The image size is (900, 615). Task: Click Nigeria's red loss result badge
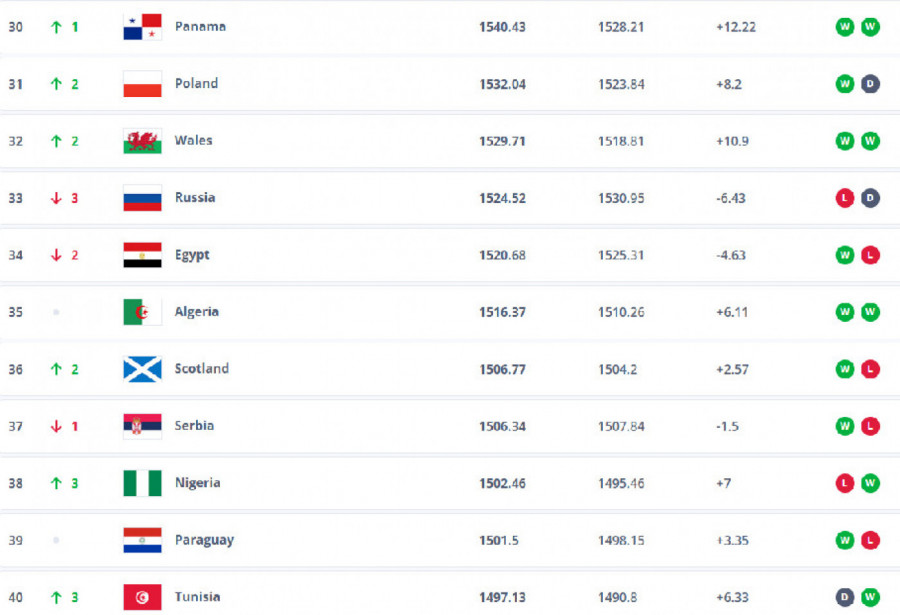coord(845,483)
